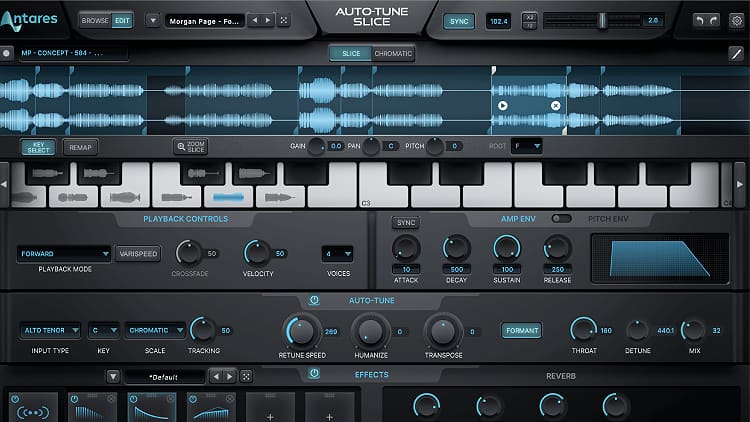Viewport: 750px width, 422px height.
Task: Click the x2 tempo multiplier button
Action: point(529,17)
